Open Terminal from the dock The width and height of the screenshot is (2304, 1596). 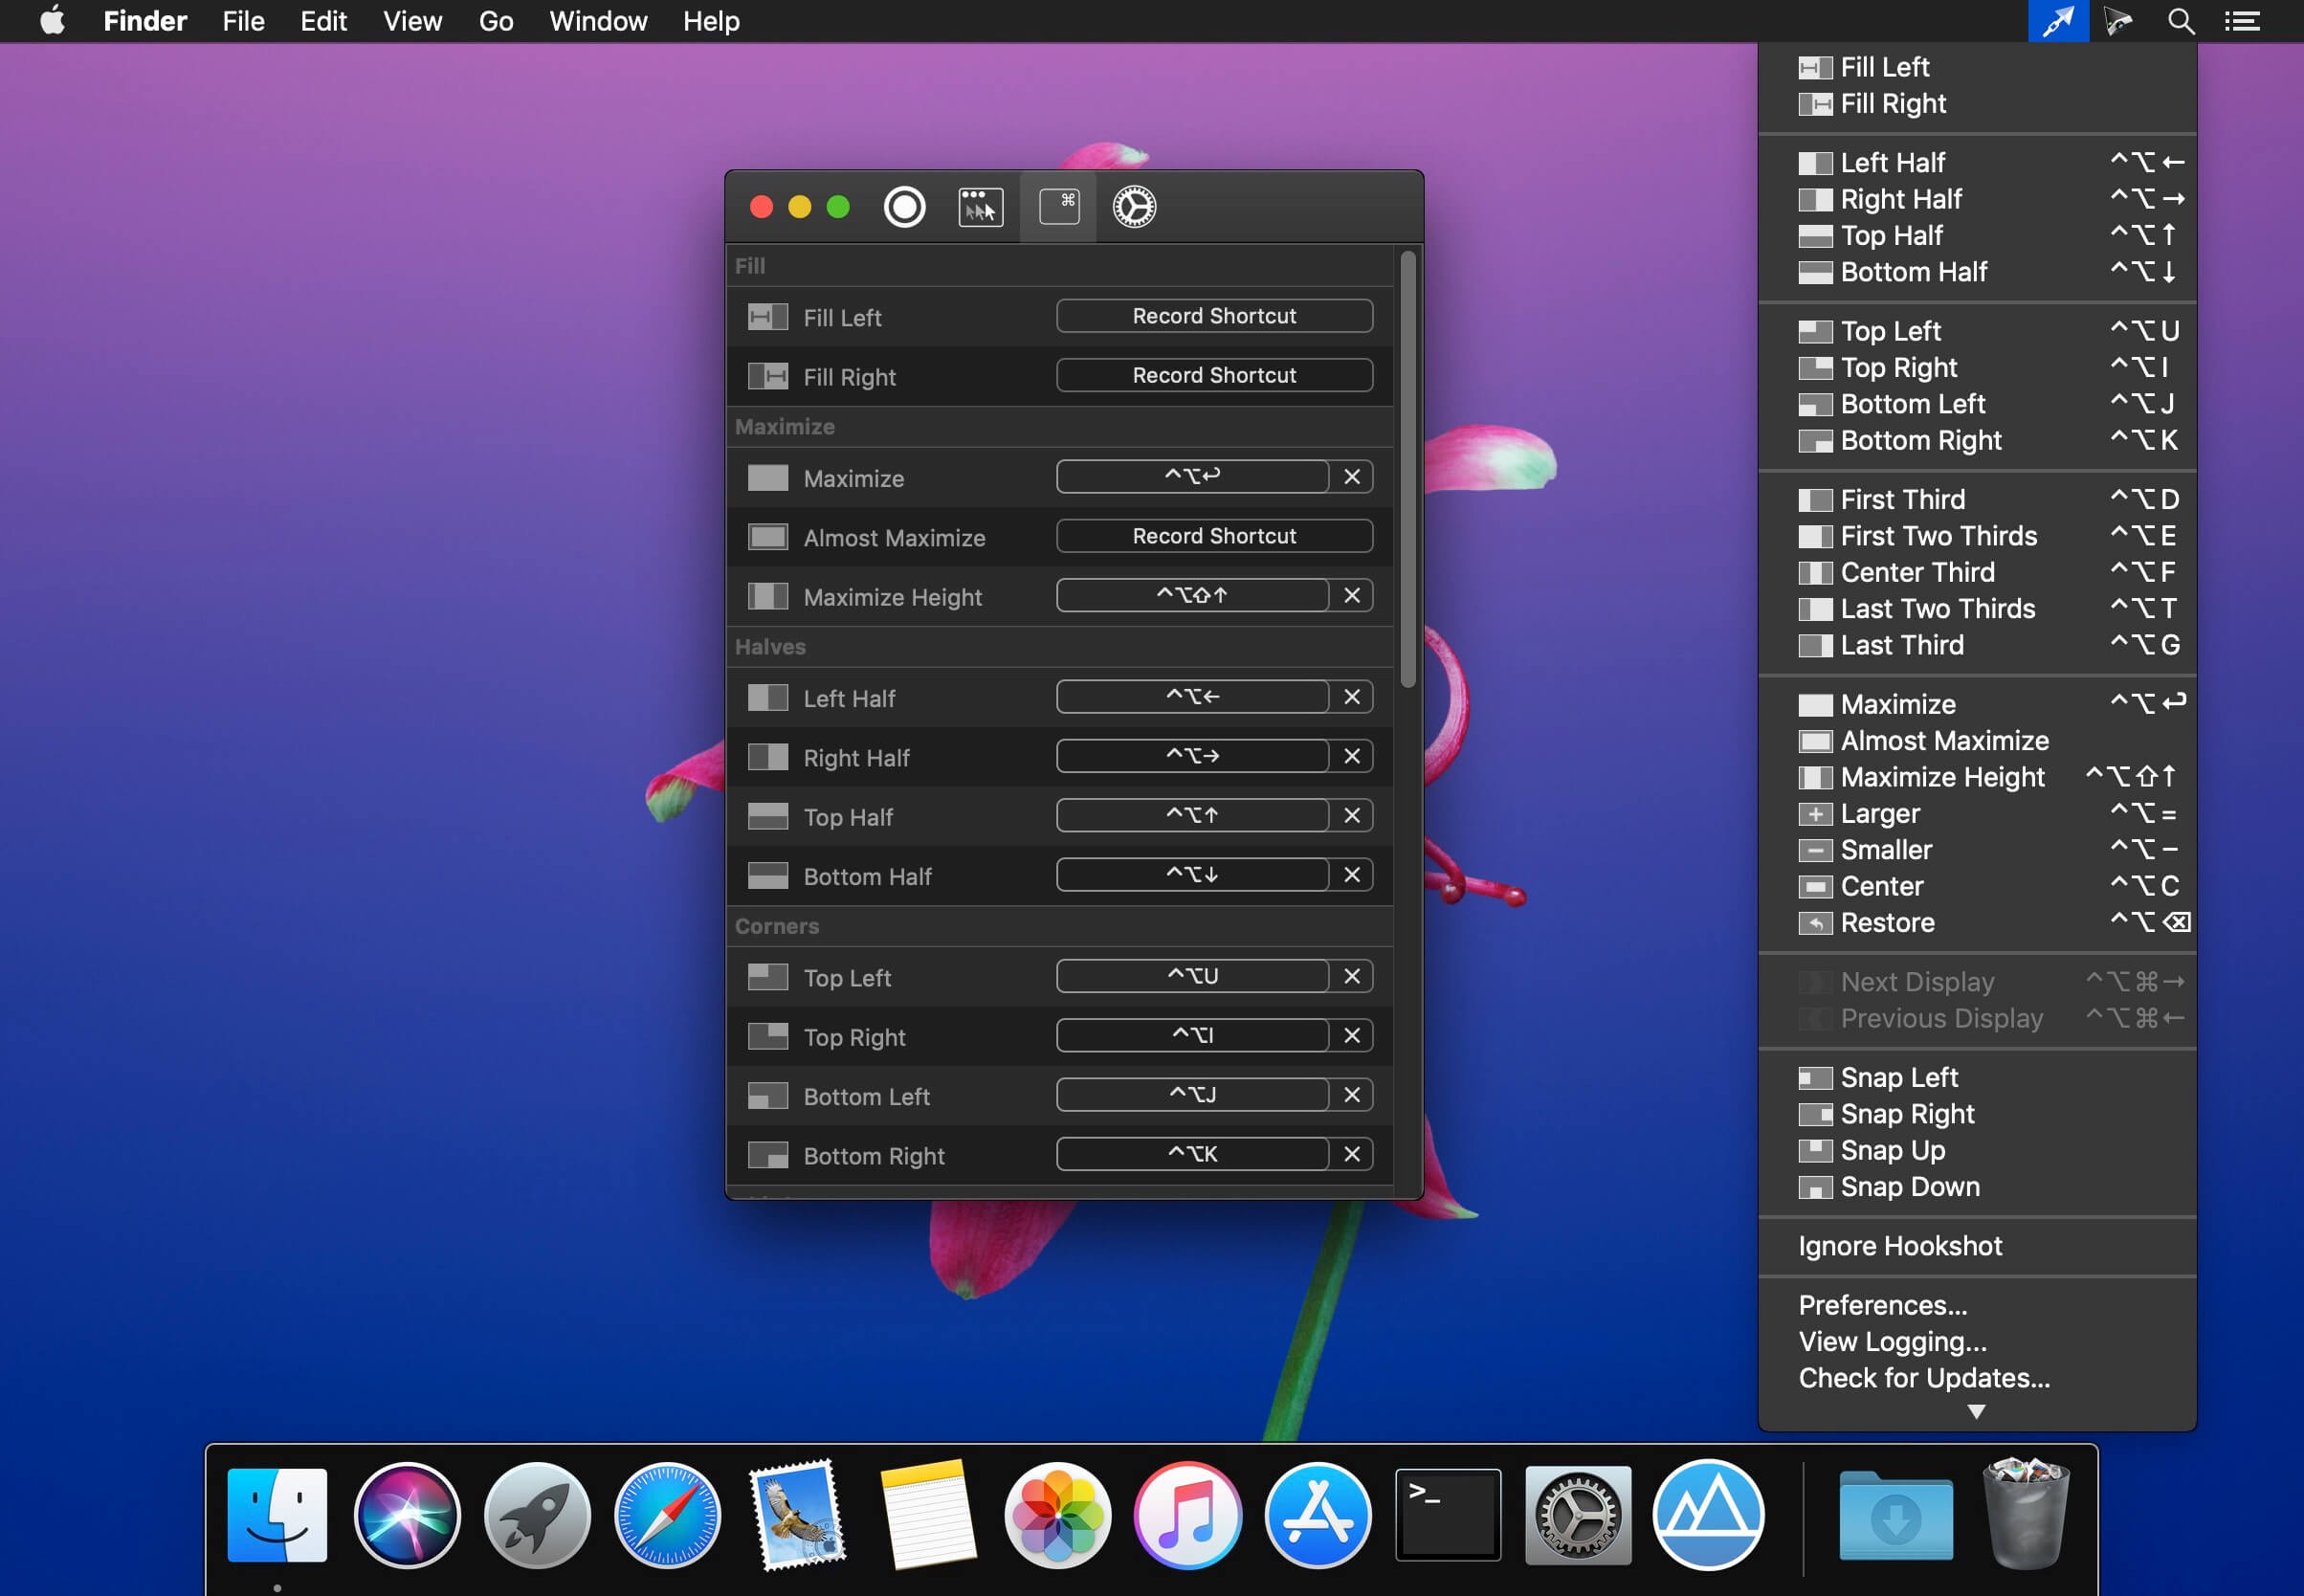(1447, 1514)
